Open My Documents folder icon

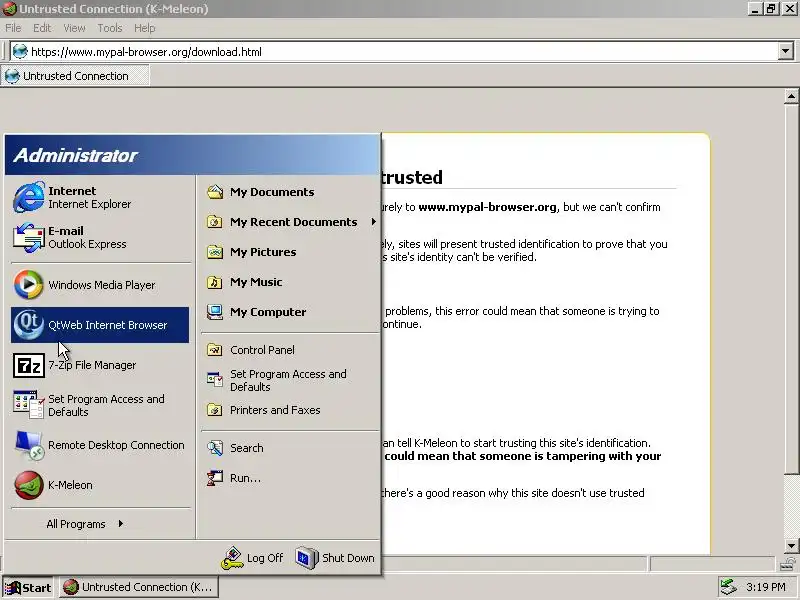pyautogui.click(x=215, y=192)
